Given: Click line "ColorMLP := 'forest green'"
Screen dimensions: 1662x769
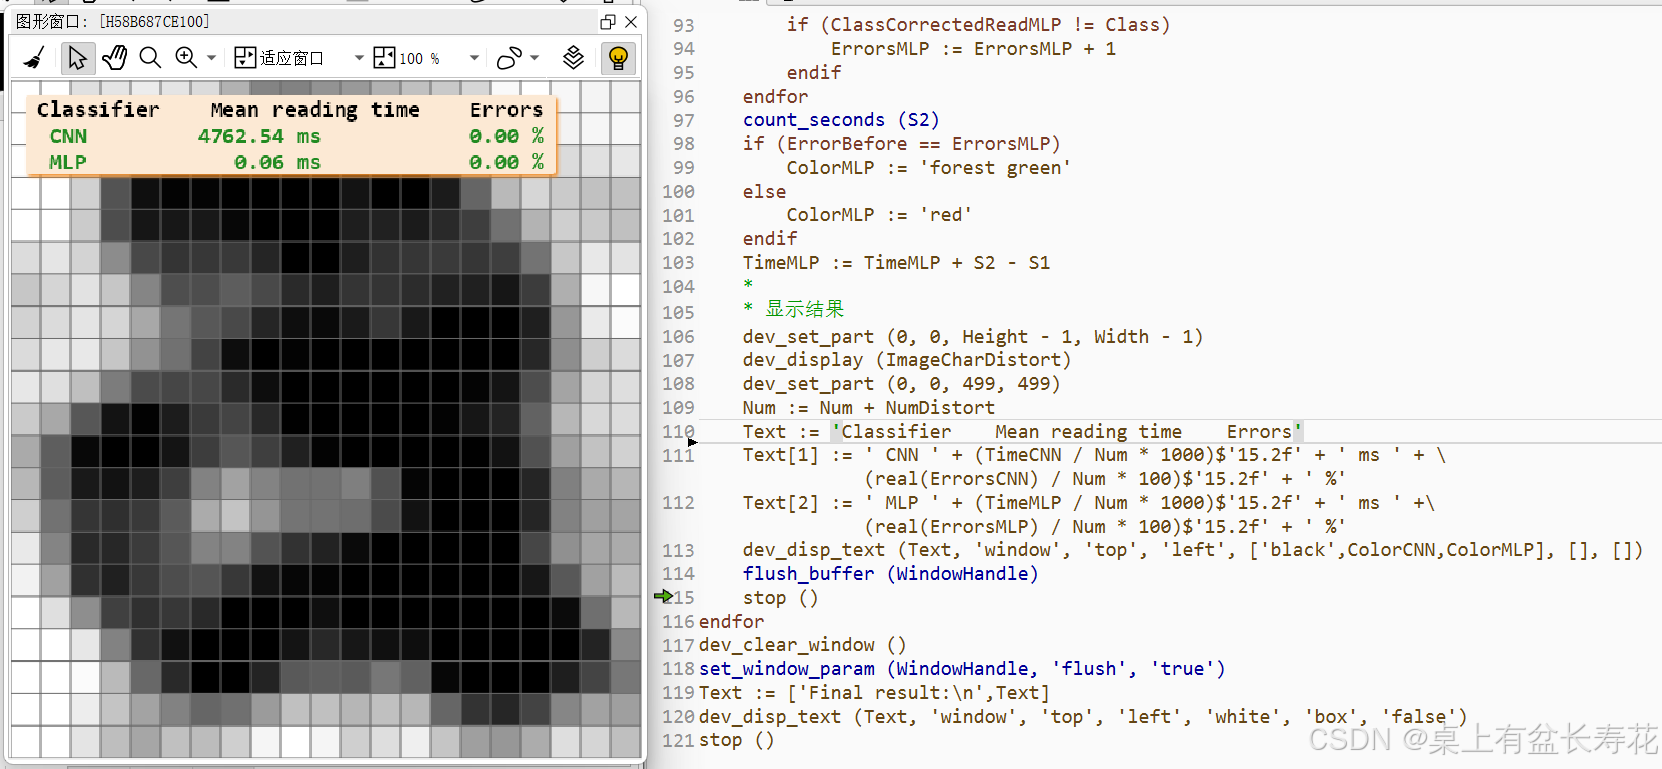Looking at the screenshot, I should click(928, 167).
